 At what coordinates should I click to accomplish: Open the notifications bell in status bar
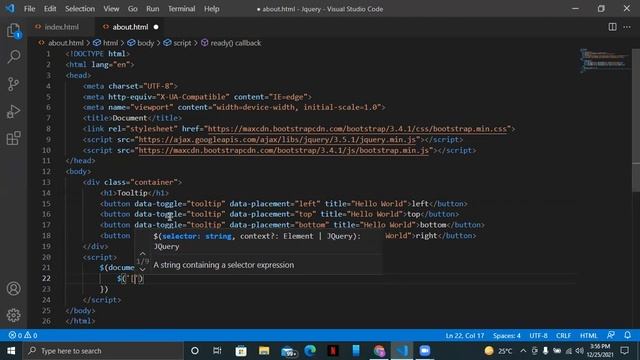pyautogui.click(x=627, y=335)
